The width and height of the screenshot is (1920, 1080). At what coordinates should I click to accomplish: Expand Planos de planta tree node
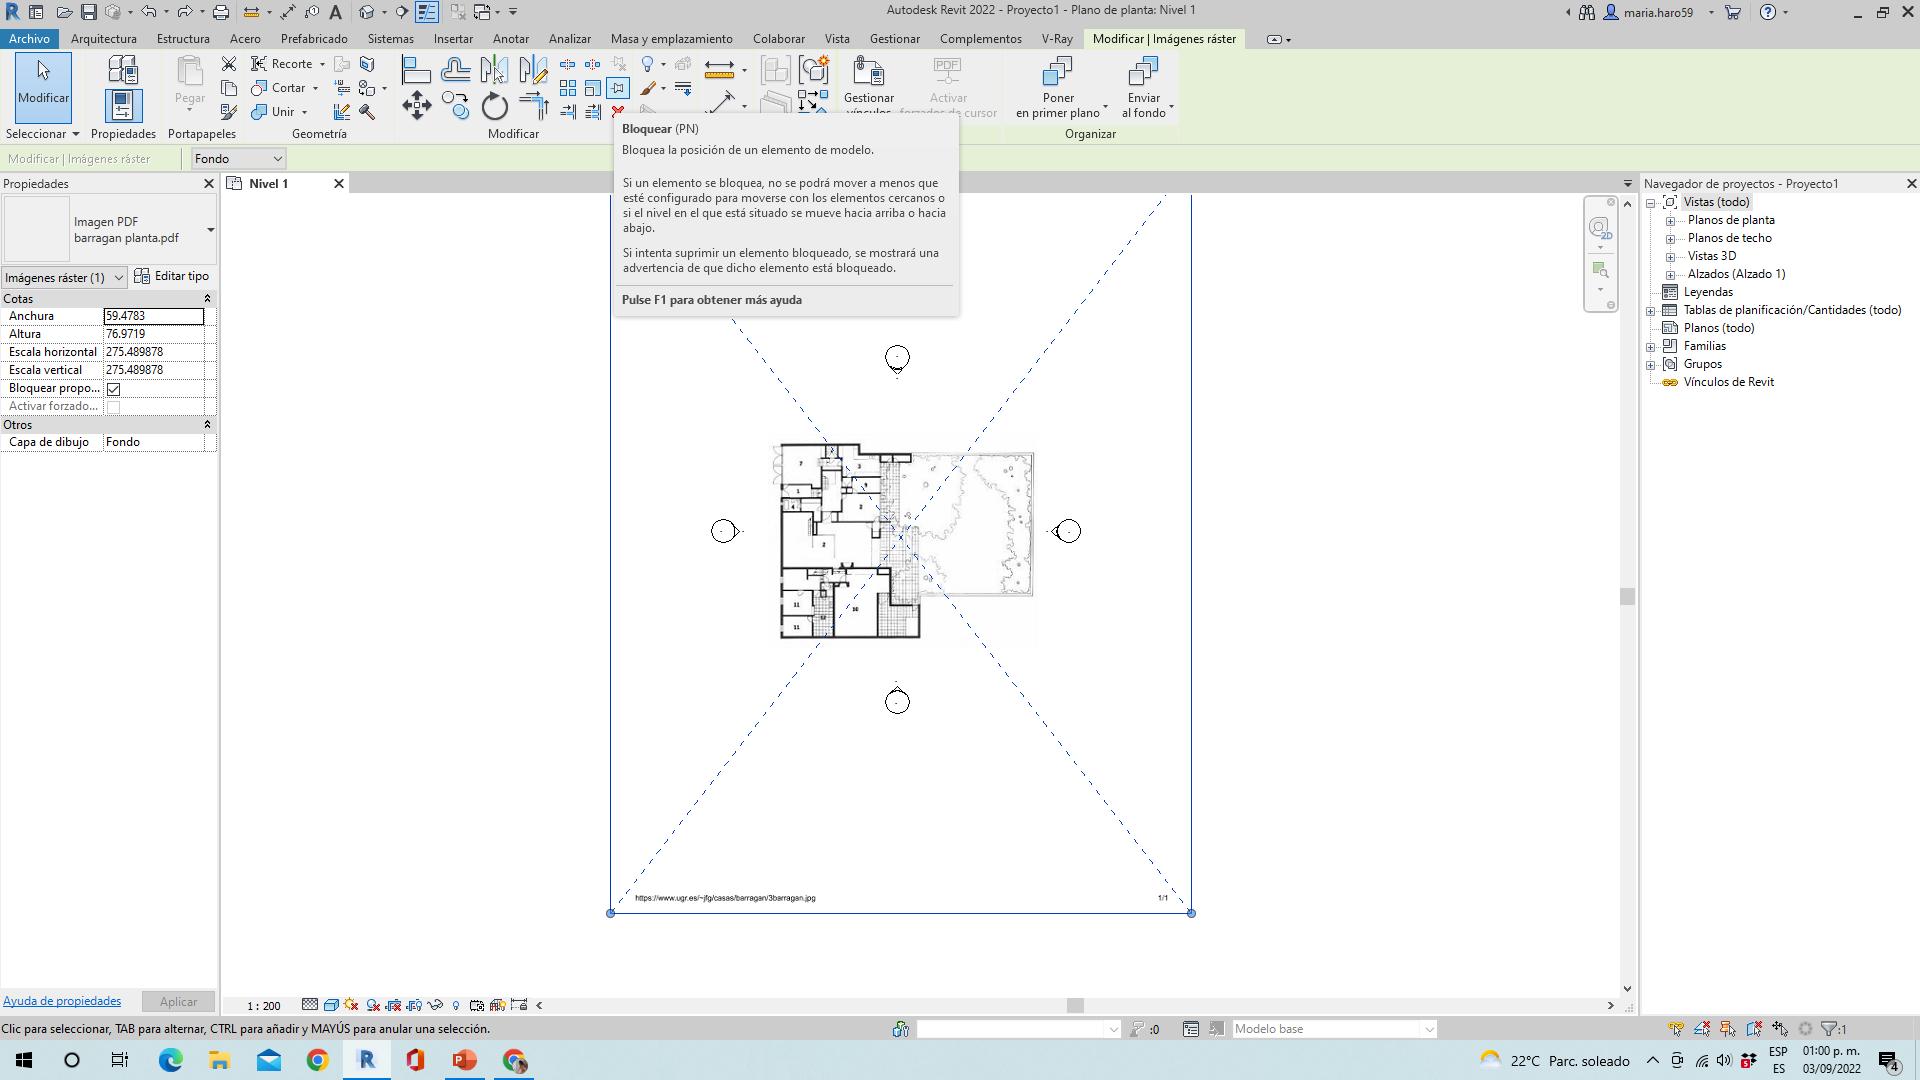pyautogui.click(x=1670, y=220)
